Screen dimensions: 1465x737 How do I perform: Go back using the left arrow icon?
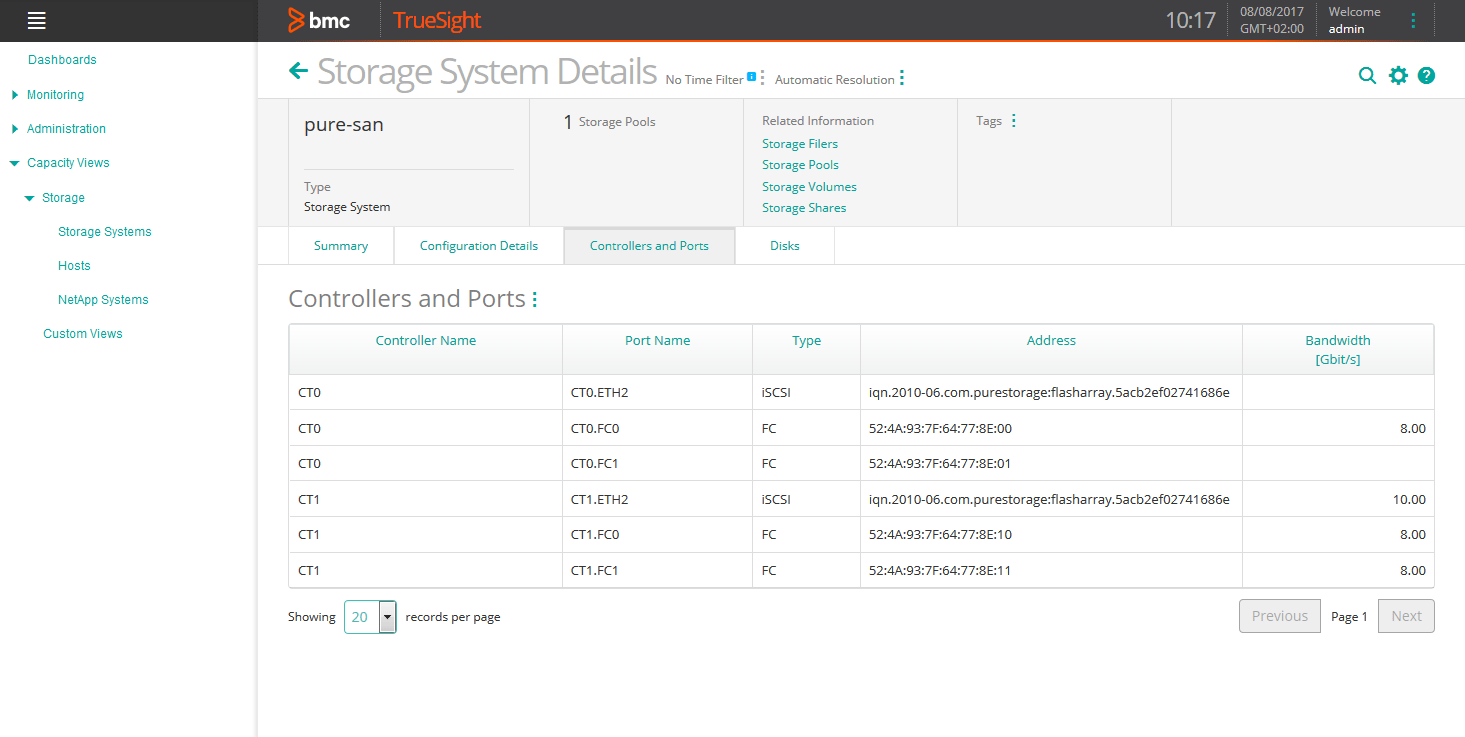(298, 70)
